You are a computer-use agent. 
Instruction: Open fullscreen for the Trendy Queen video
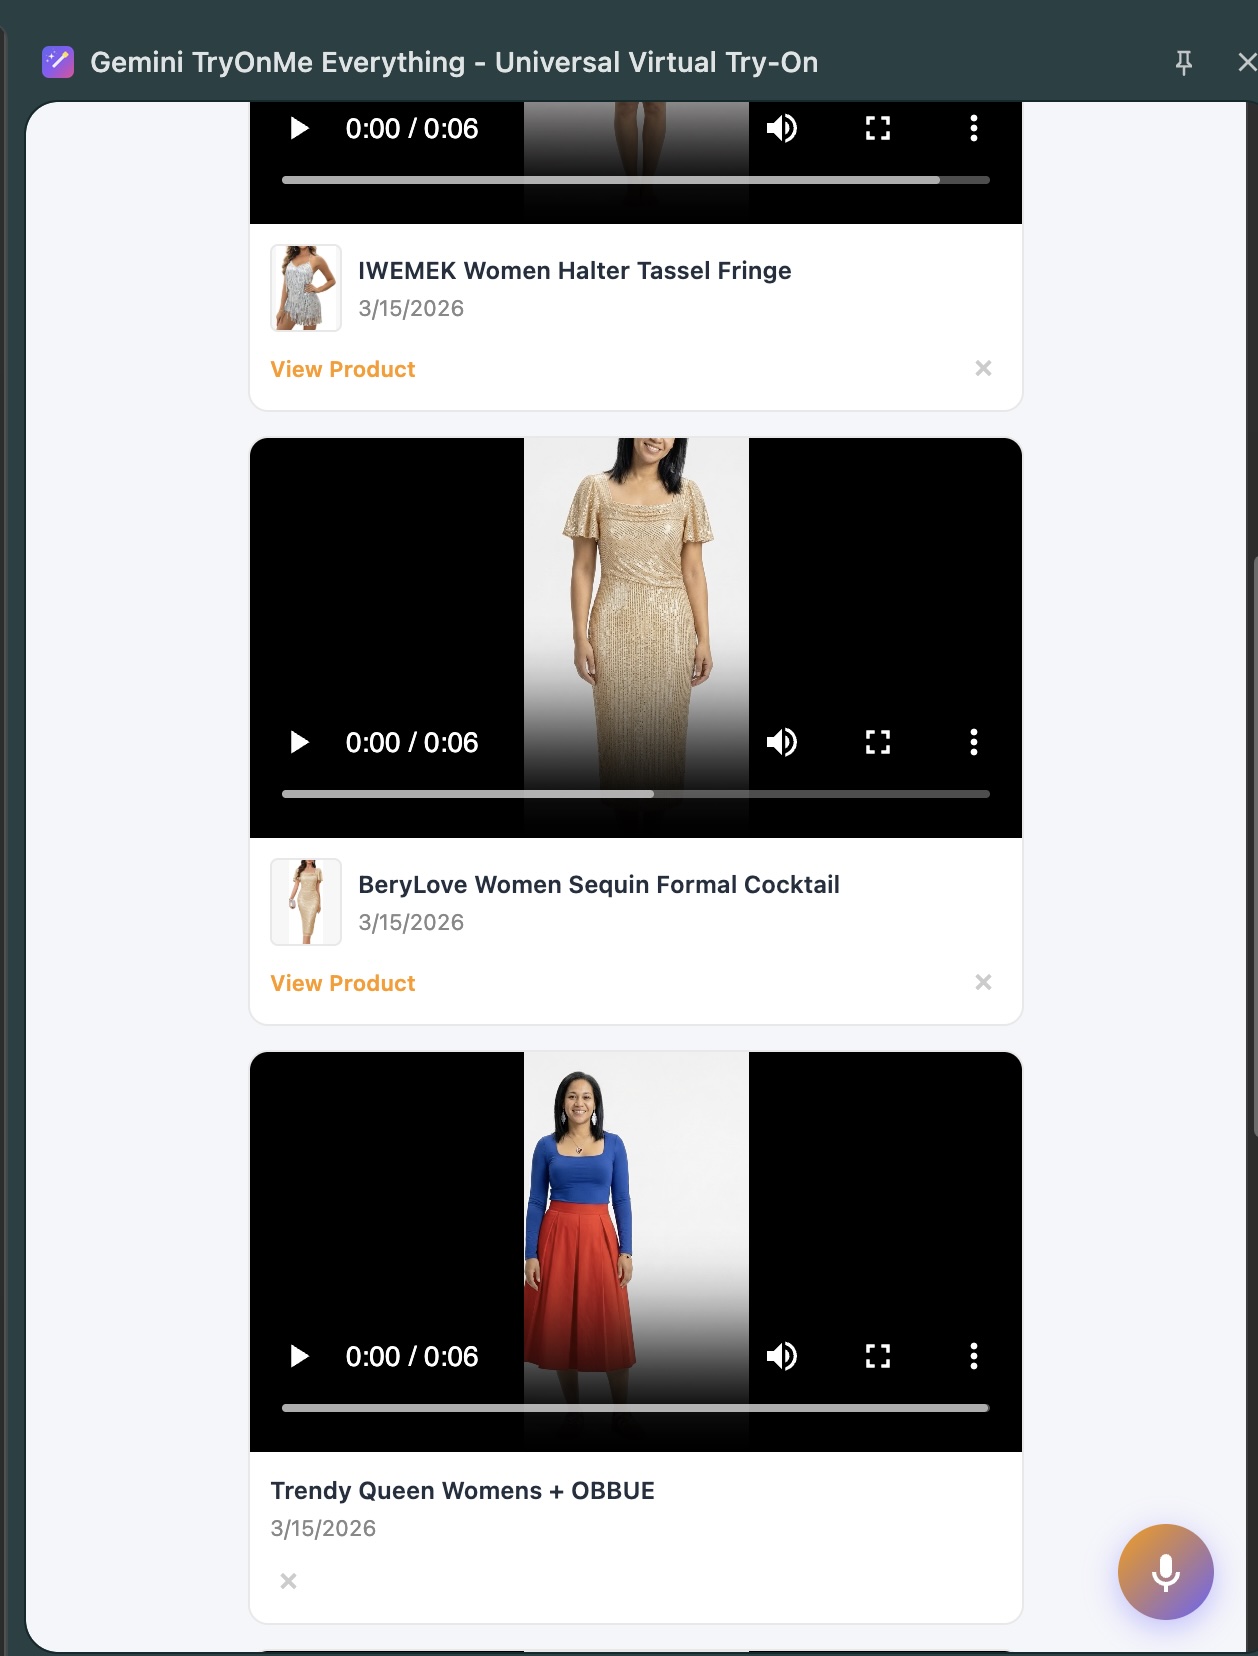coord(878,1356)
